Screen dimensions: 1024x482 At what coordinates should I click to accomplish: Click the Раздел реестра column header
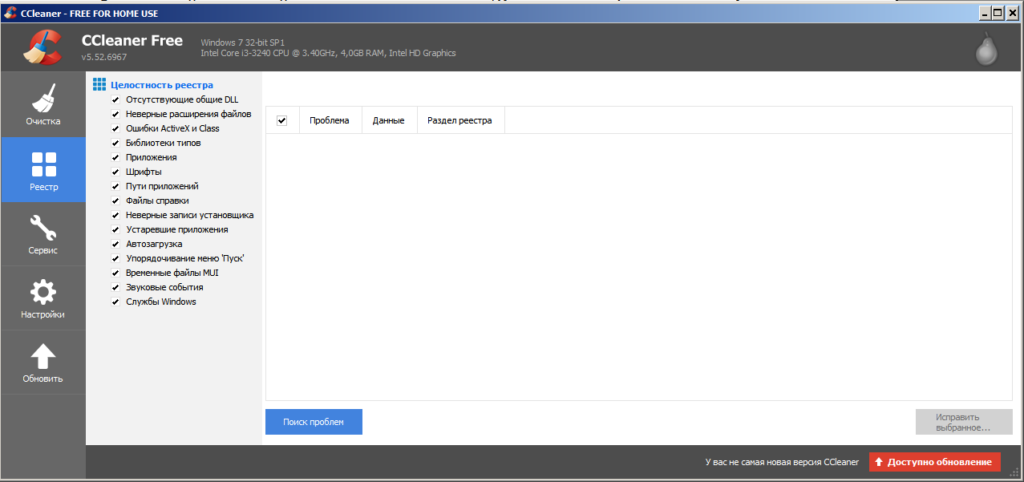(x=459, y=121)
